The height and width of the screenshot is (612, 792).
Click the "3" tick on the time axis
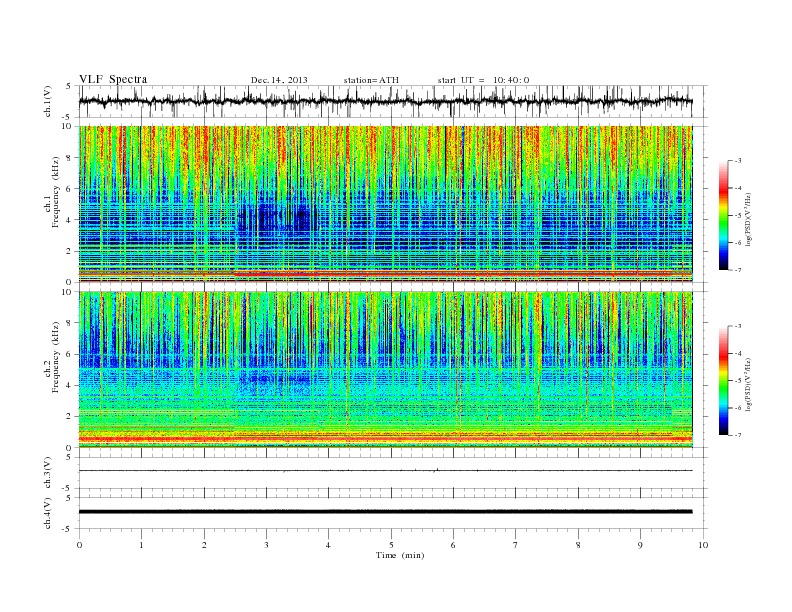(266, 545)
